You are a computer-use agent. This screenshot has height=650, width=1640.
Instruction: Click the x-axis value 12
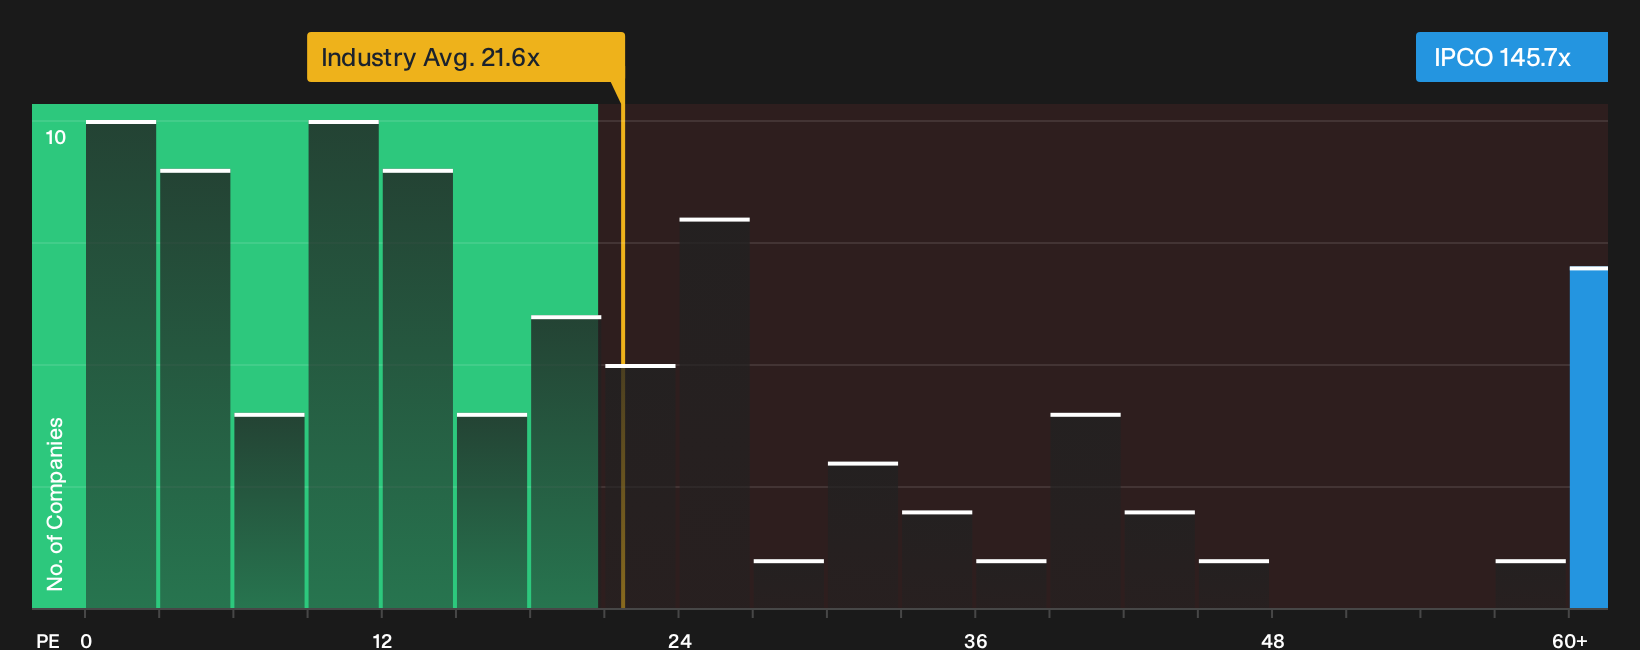[x=382, y=641]
